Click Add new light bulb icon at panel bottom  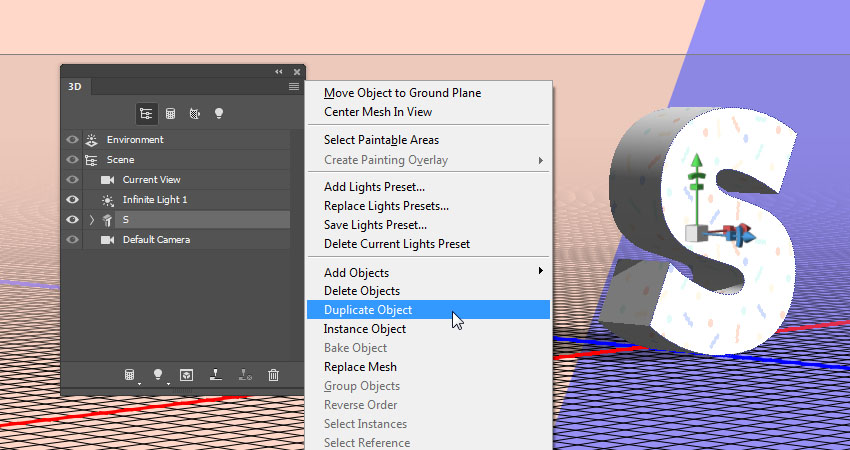click(x=158, y=374)
